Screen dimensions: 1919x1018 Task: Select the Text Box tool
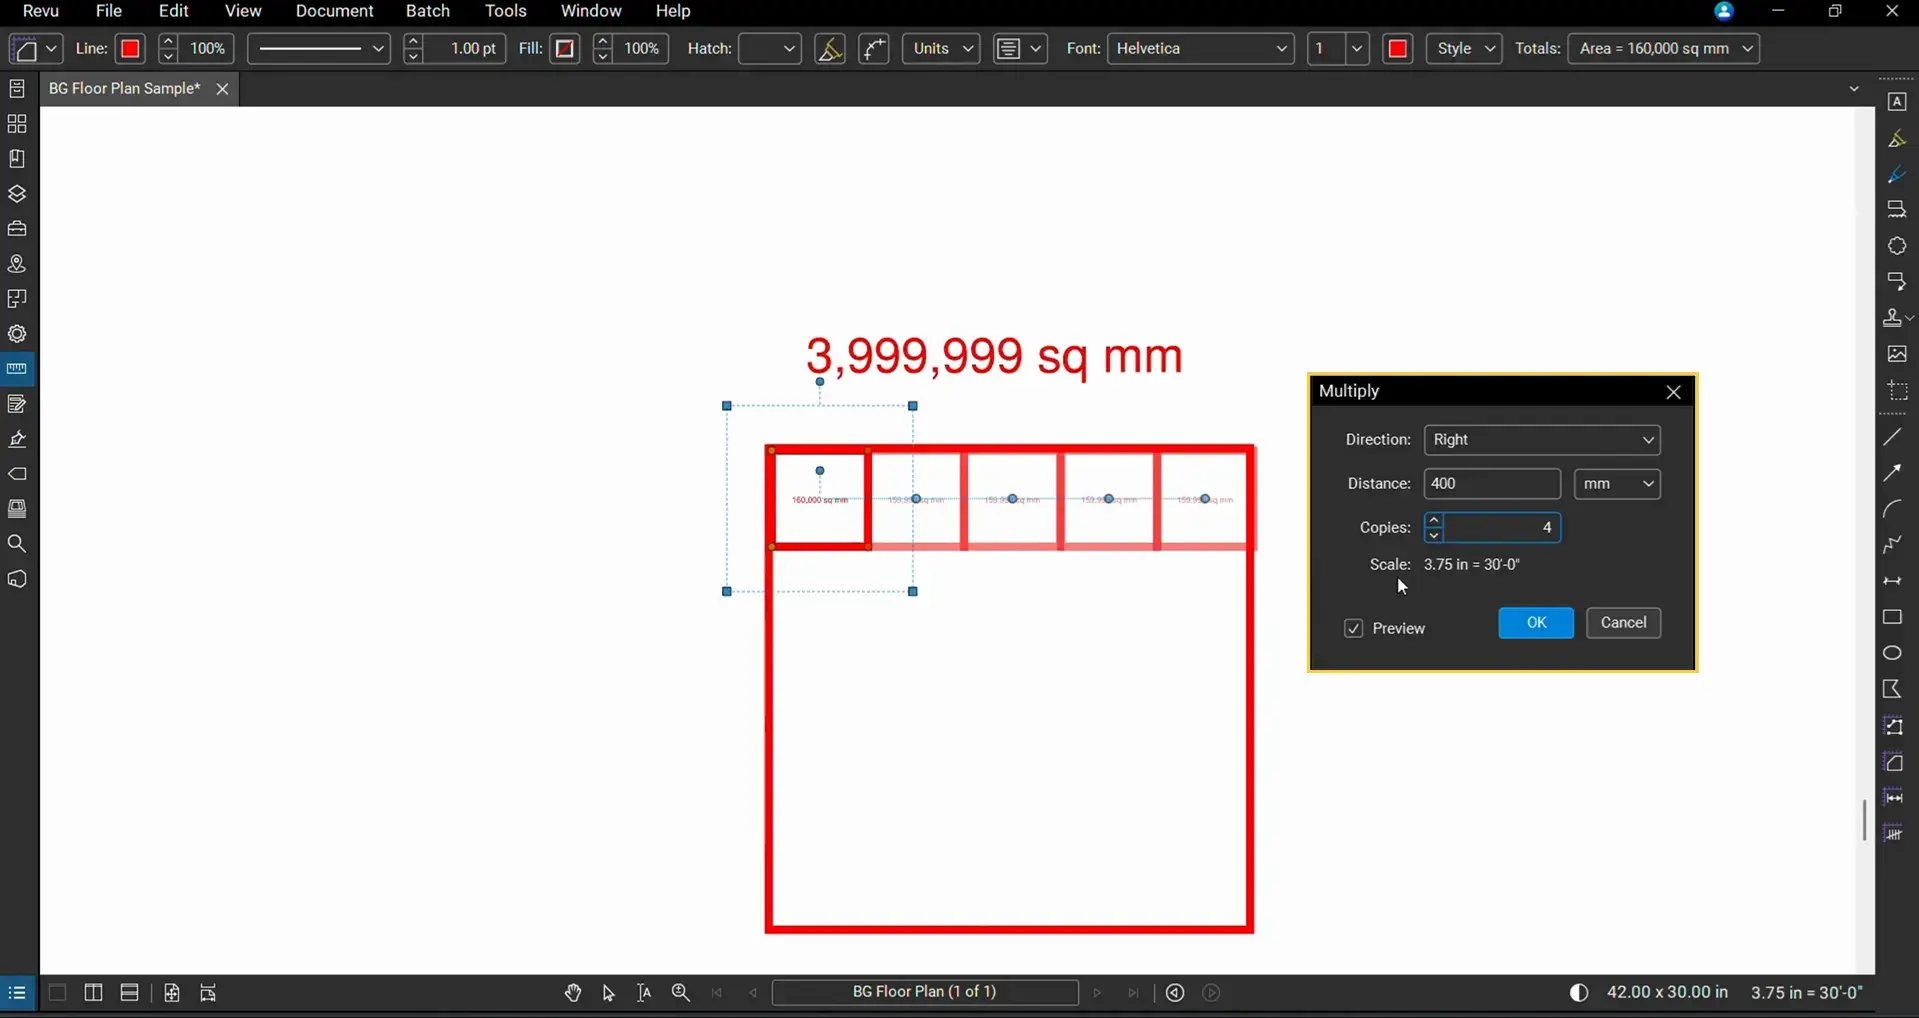(x=1896, y=102)
